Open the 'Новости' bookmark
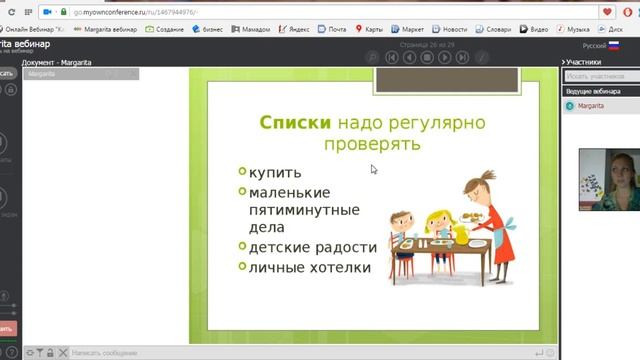The image size is (640, 360). coord(449,29)
